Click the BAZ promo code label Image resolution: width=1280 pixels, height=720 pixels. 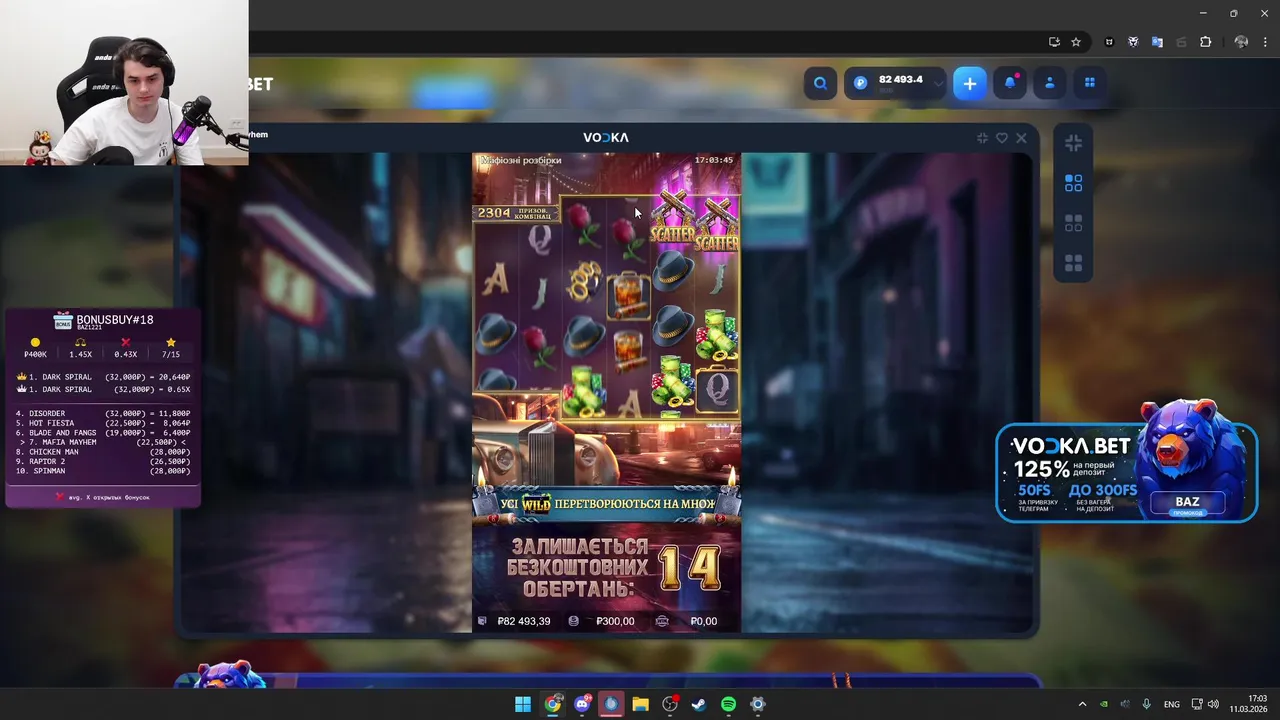tap(1187, 505)
